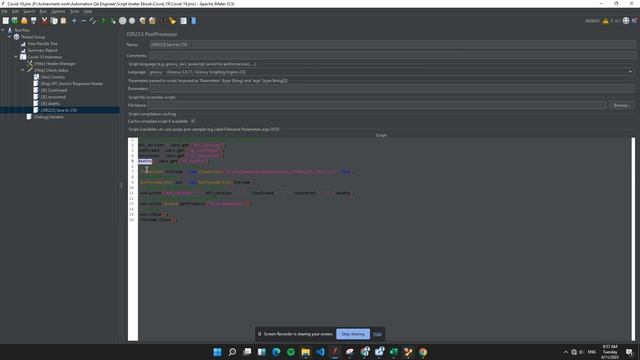The height and width of the screenshot is (360, 640).
Task: Click Stop sharing button
Action: coord(353,334)
